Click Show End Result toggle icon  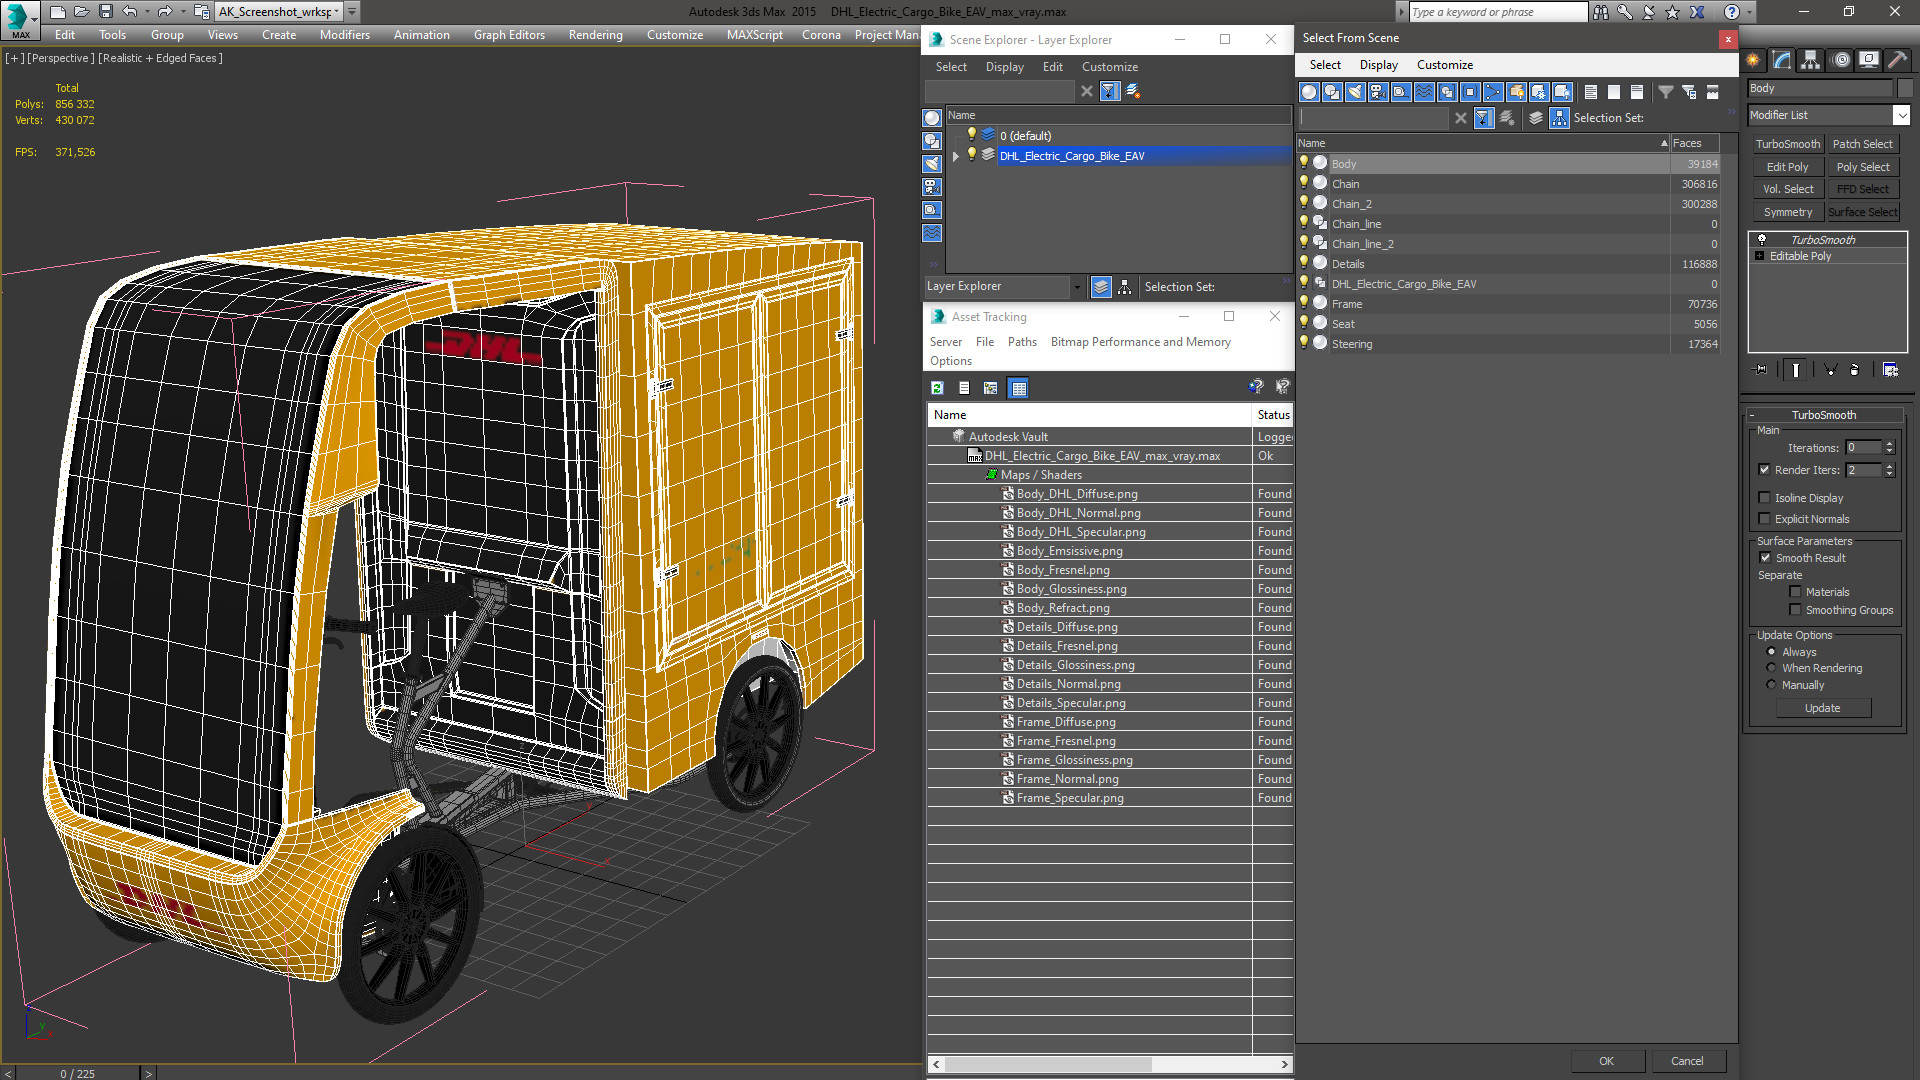(x=1796, y=370)
